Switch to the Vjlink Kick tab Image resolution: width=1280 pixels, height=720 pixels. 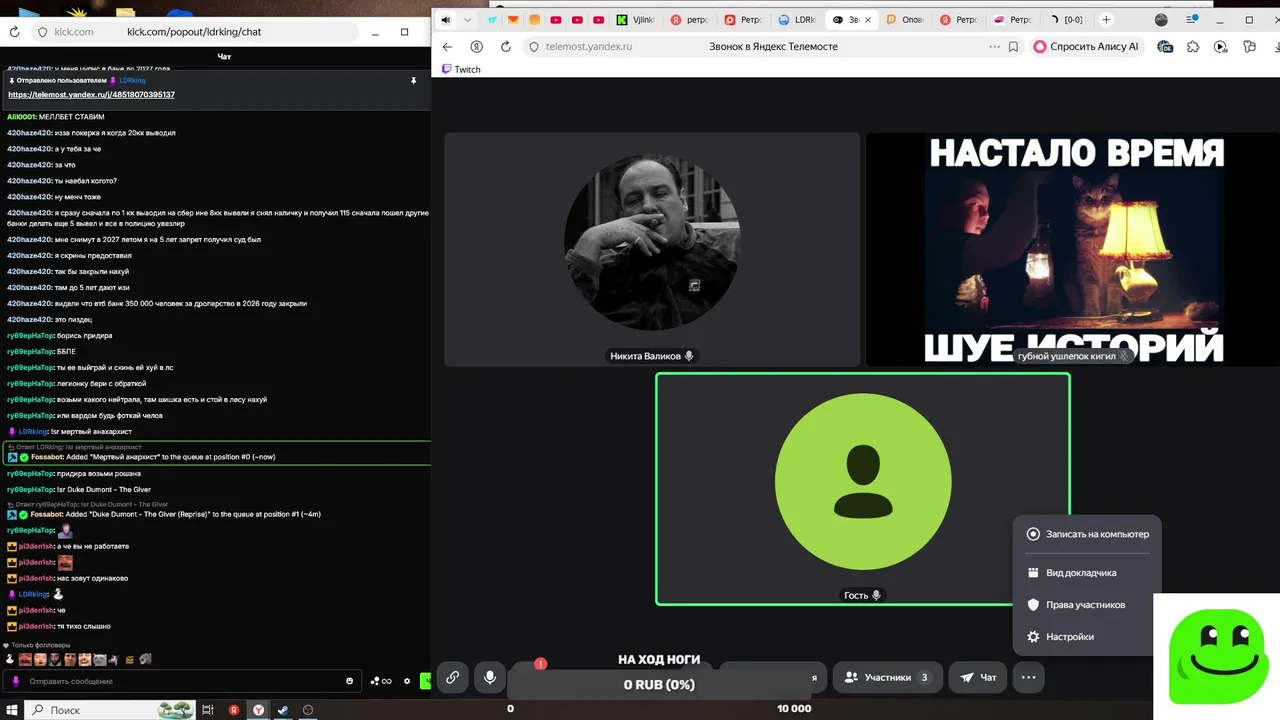coord(637,19)
